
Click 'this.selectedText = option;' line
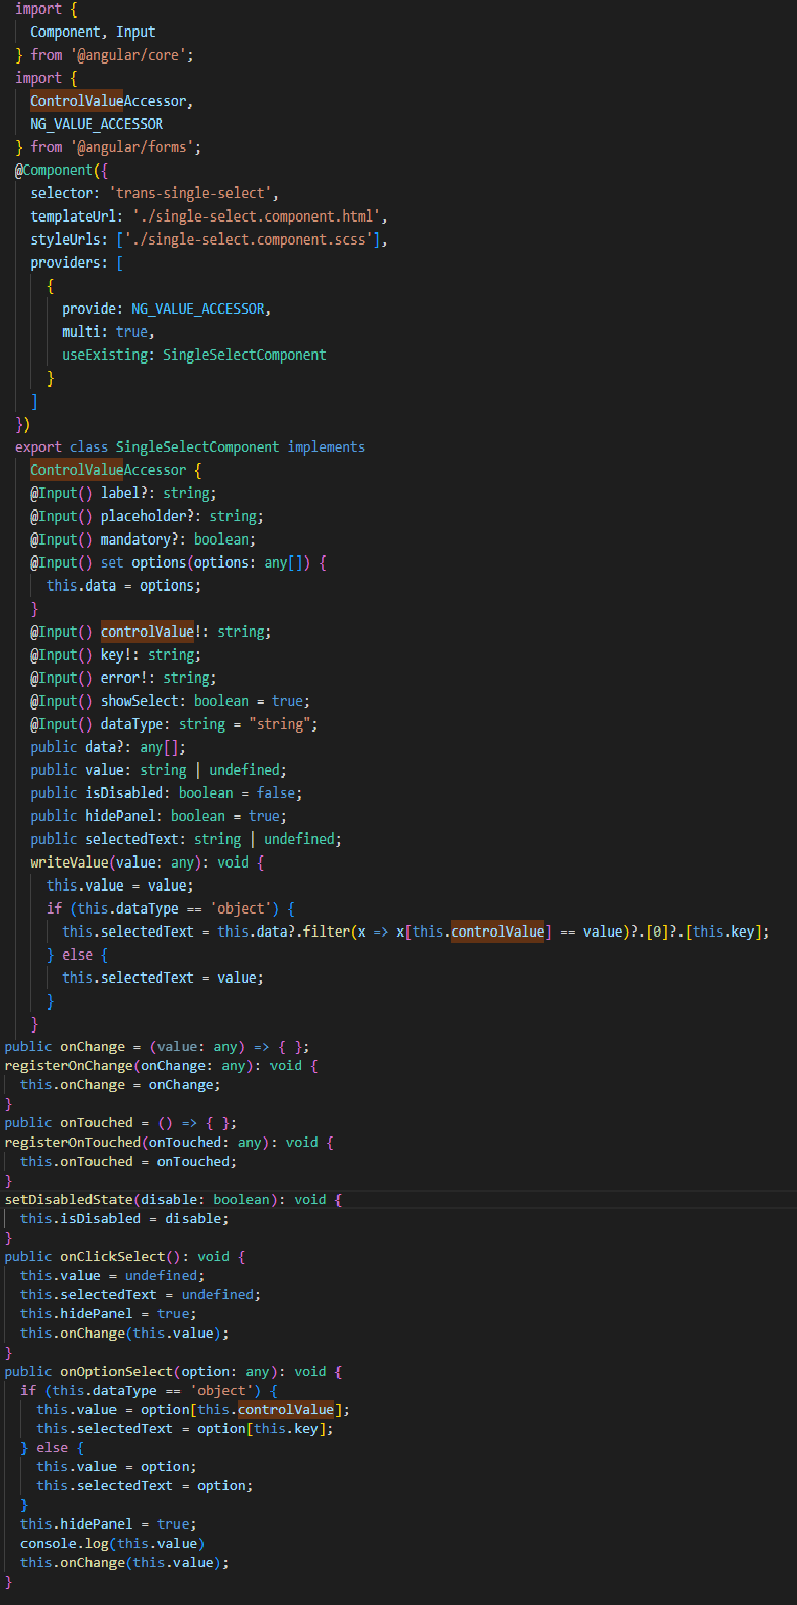click(x=144, y=1485)
